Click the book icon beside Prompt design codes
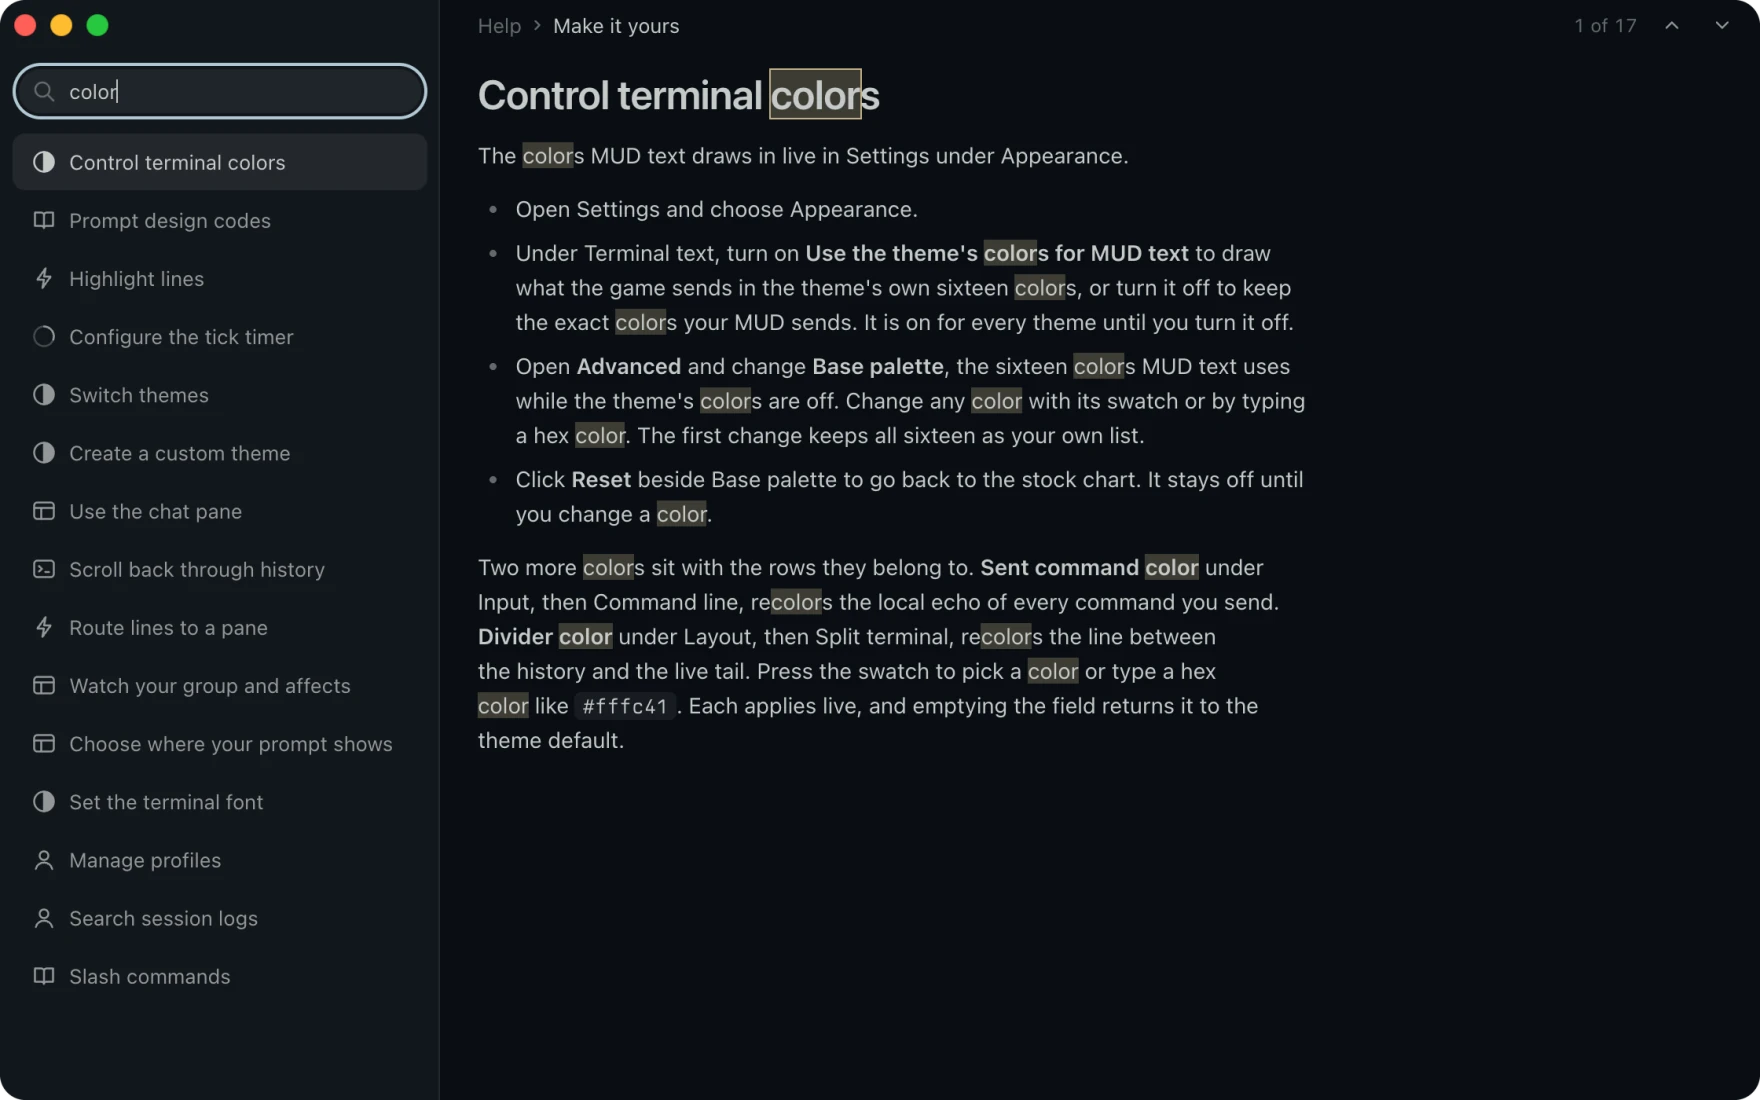The image size is (1760, 1100). pos(44,220)
